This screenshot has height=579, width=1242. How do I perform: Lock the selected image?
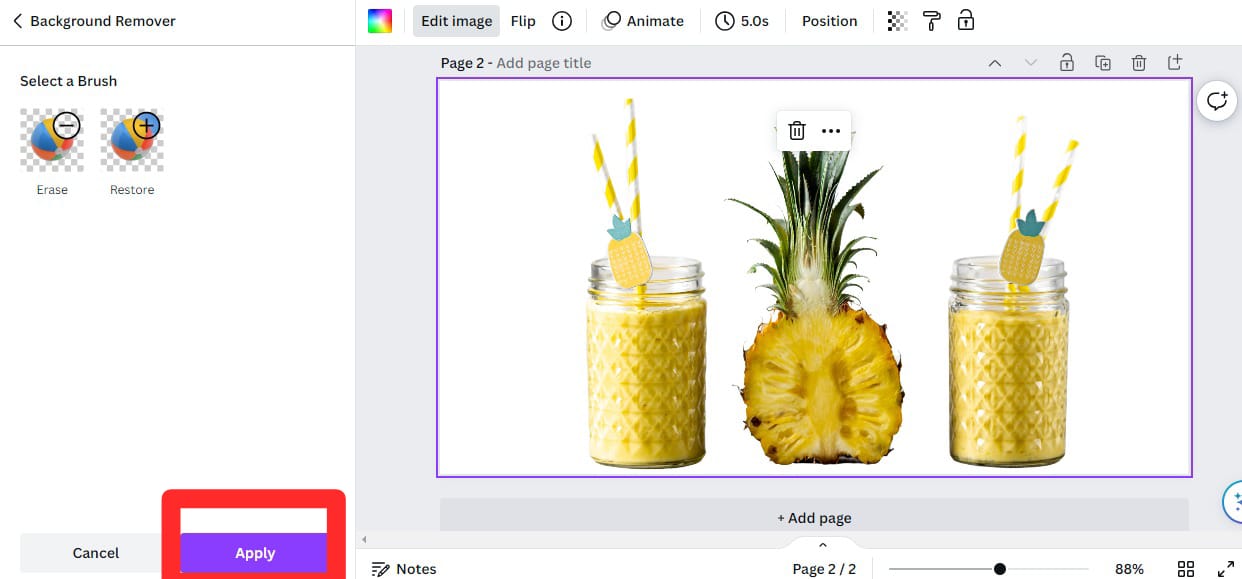point(965,20)
